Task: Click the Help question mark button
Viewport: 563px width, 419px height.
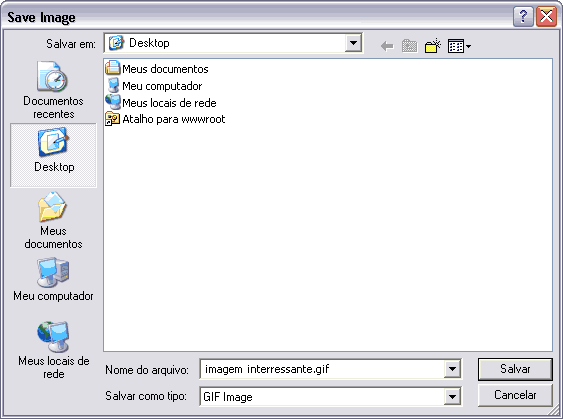Action: (x=523, y=16)
